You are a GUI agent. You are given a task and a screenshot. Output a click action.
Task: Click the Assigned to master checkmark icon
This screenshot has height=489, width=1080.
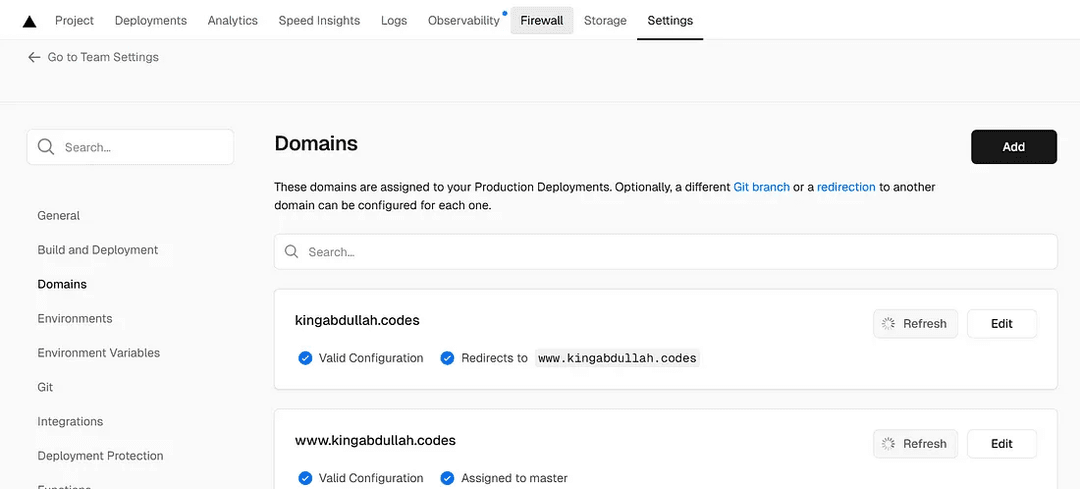[447, 478]
